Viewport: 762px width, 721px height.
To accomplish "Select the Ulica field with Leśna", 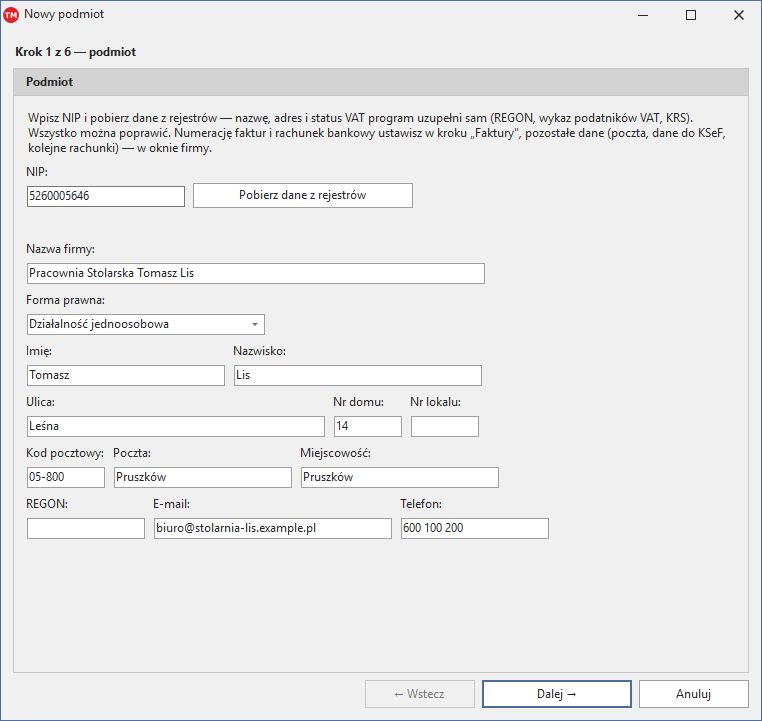I will tap(176, 427).
